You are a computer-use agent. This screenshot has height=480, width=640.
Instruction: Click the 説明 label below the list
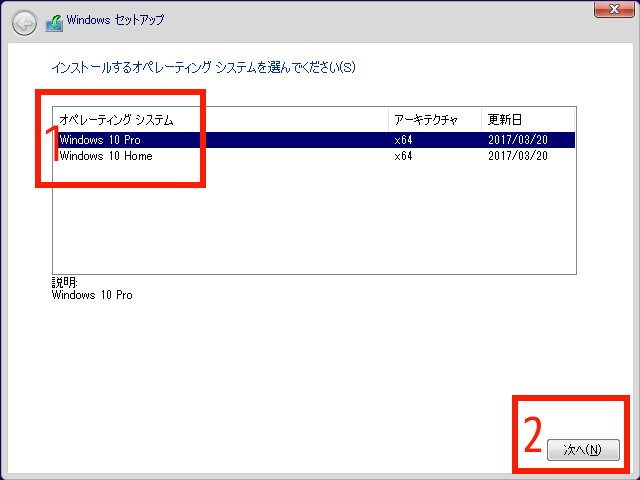coord(65,283)
